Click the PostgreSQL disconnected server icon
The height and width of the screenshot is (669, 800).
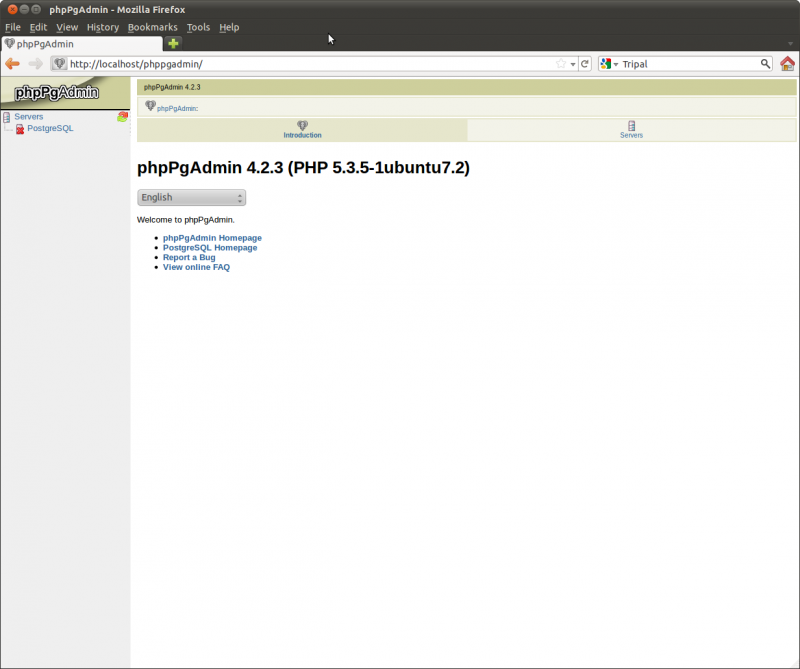tap(20, 129)
